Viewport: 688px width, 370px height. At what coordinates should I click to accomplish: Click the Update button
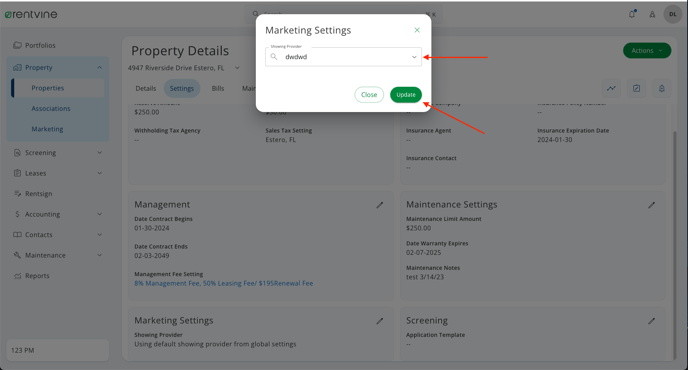click(406, 95)
